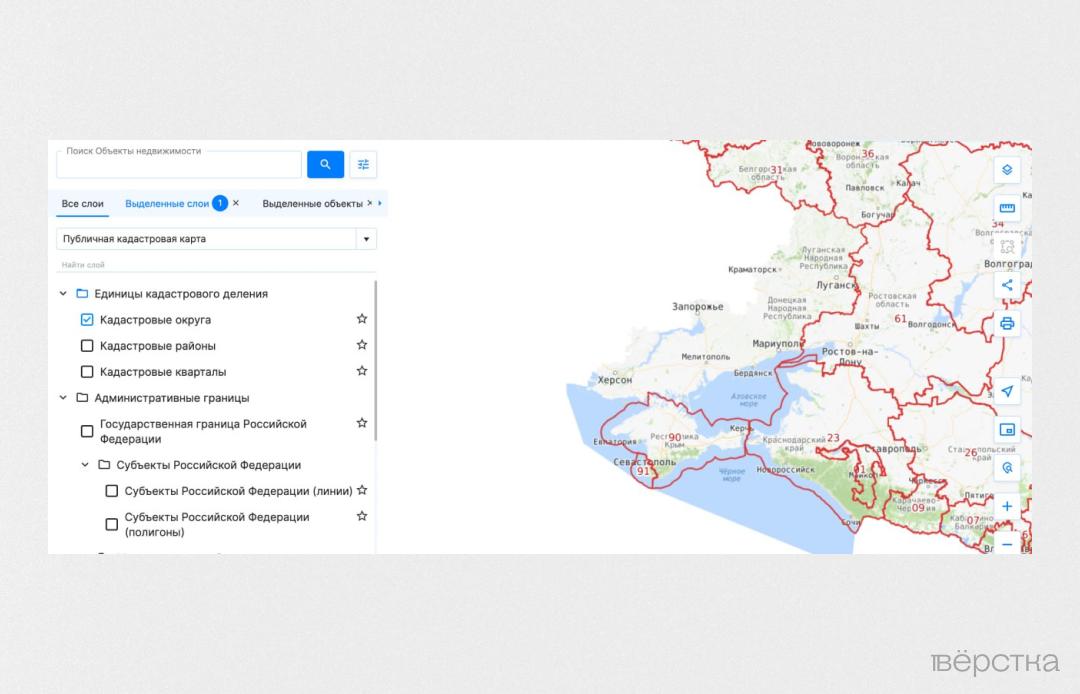Viewport: 1080px width, 694px height.
Task: Collapse the Административные границы folder
Action: click(x=64, y=398)
